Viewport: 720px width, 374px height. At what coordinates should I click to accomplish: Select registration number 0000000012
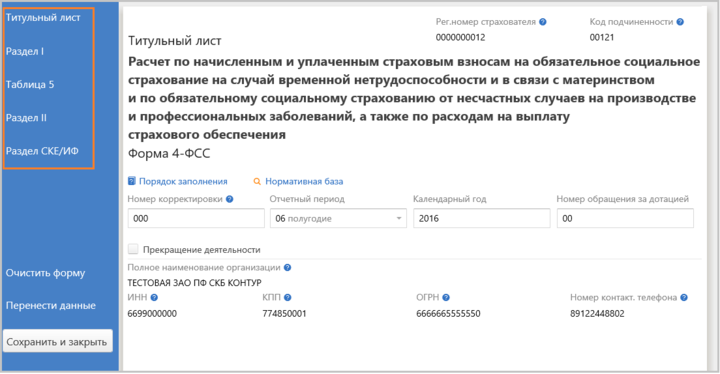coord(461,38)
